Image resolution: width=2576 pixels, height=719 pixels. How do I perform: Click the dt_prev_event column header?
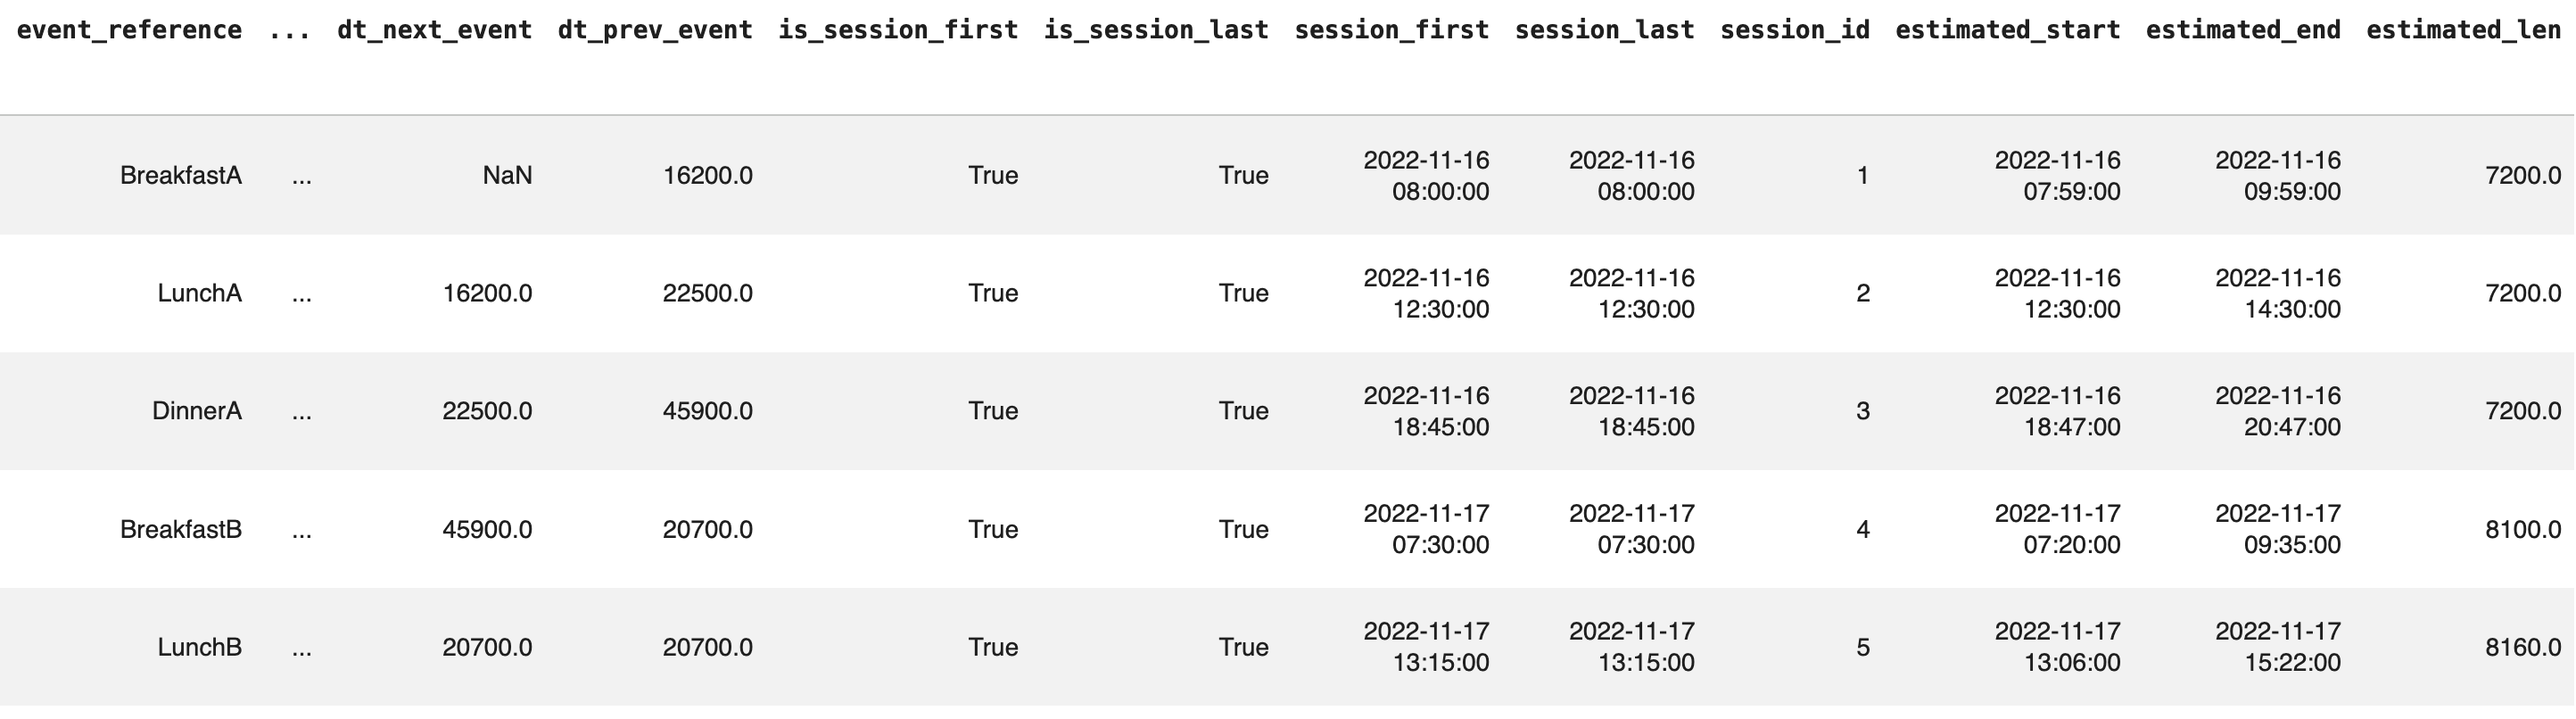click(655, 30)
